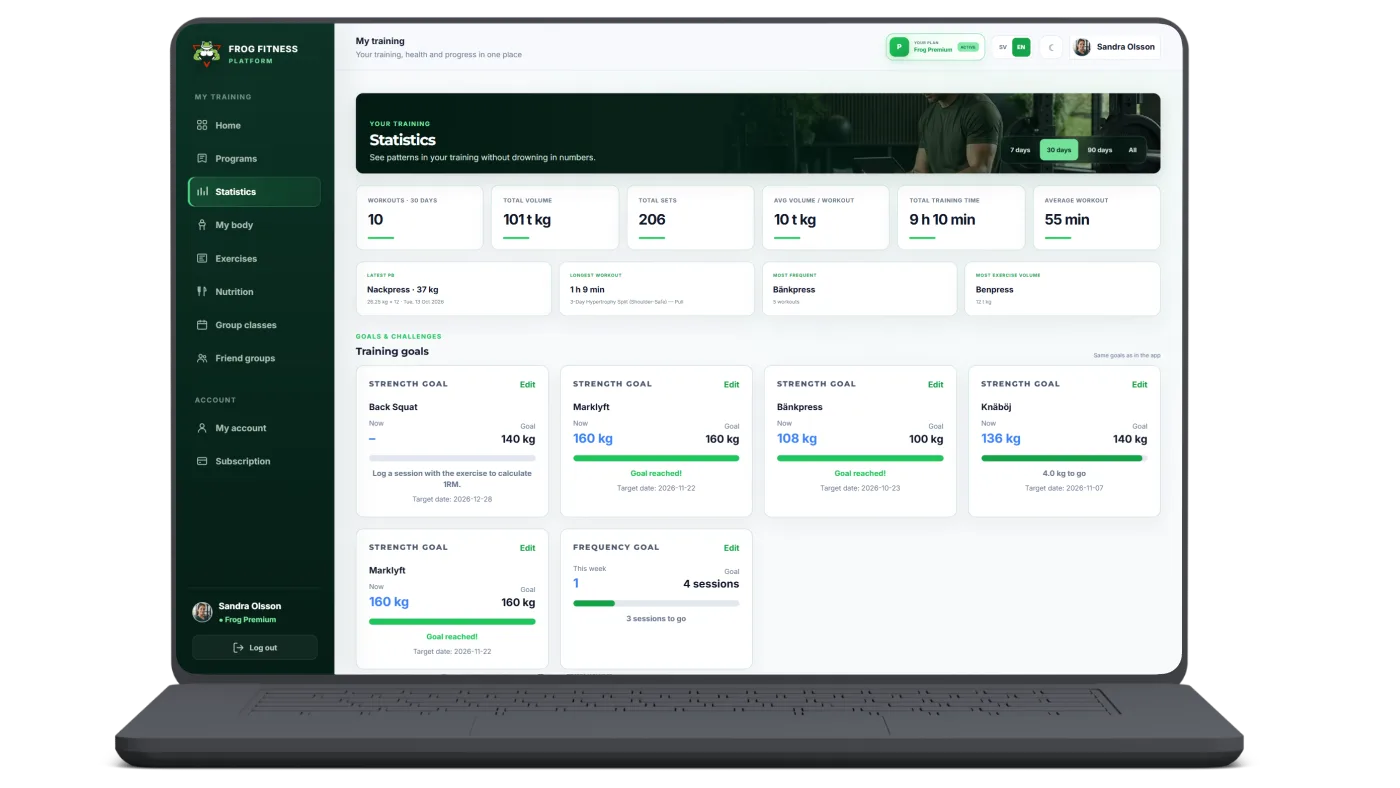Switch to the 90 days range
Screen dimensions: 1400x788
[1099, 150]
